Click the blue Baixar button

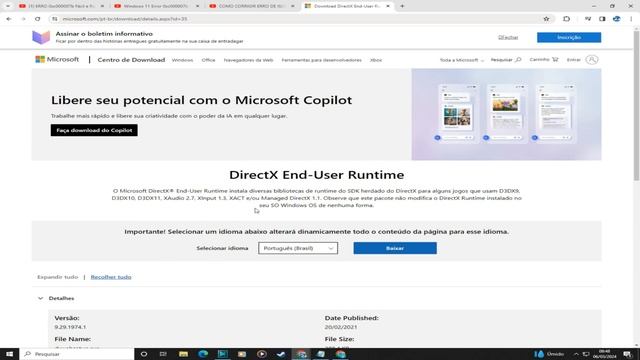tap(395, 248)
